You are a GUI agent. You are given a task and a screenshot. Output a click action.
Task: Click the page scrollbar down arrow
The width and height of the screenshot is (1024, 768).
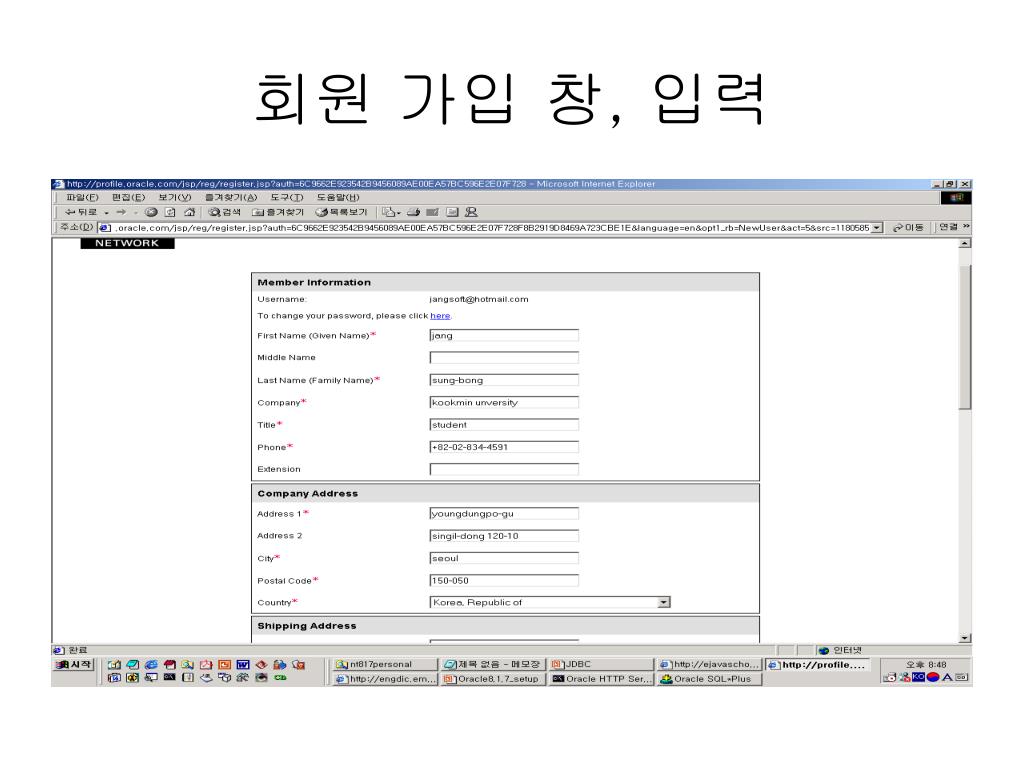[965, 638]
